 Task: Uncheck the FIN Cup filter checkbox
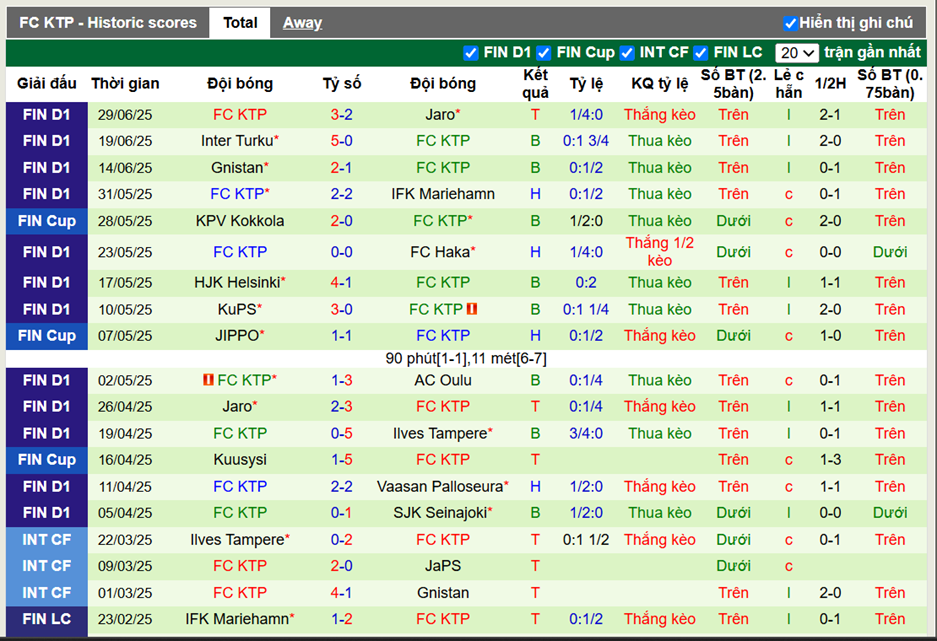coord(543,53)
